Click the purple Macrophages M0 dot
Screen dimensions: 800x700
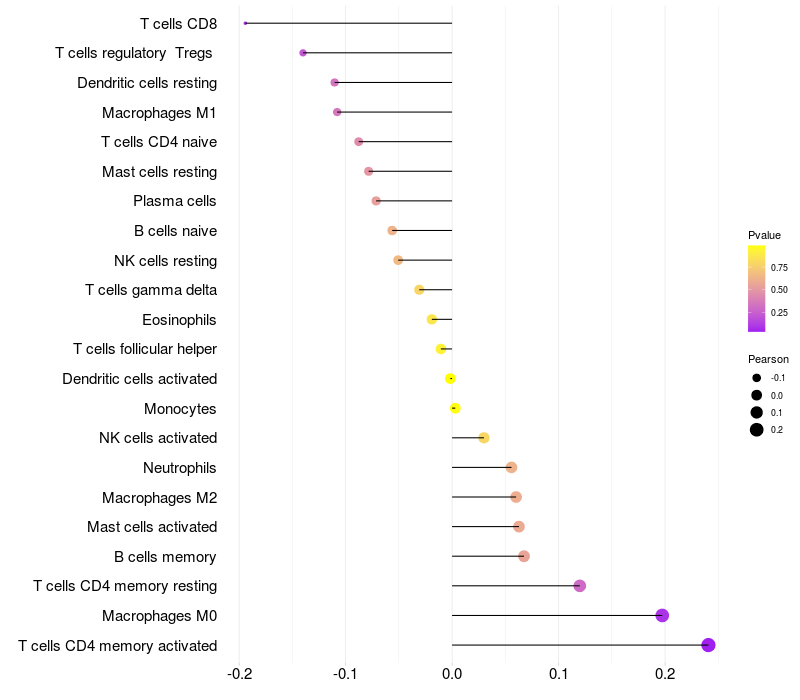click(662, 615)
